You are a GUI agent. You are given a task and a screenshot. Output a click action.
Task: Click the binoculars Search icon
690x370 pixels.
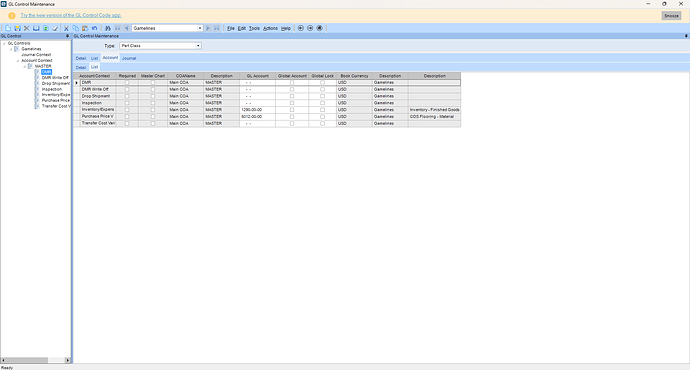[107, 28]
